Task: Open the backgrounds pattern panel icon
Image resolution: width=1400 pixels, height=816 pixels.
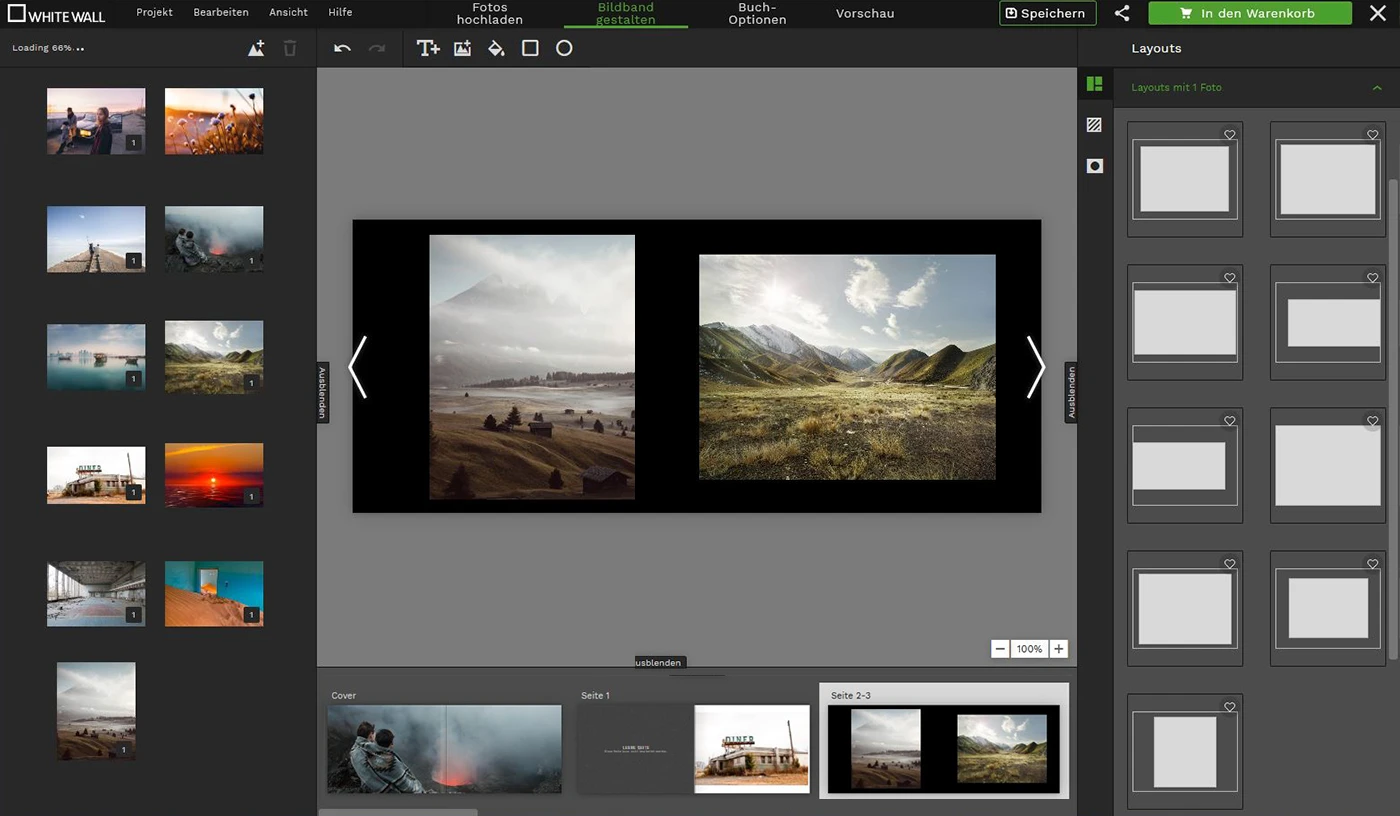Action: (x=1094, y=125)
